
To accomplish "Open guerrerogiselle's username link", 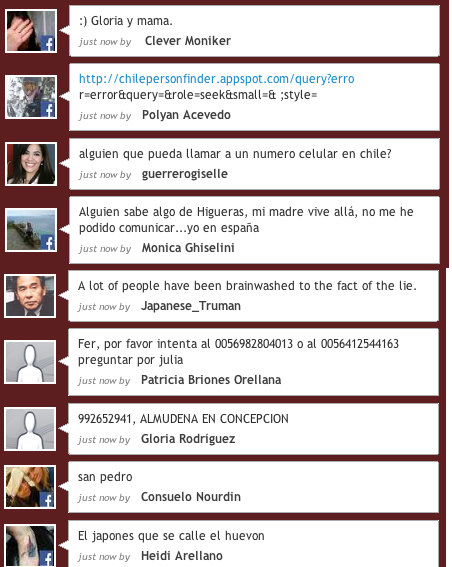I will (185, 174).
